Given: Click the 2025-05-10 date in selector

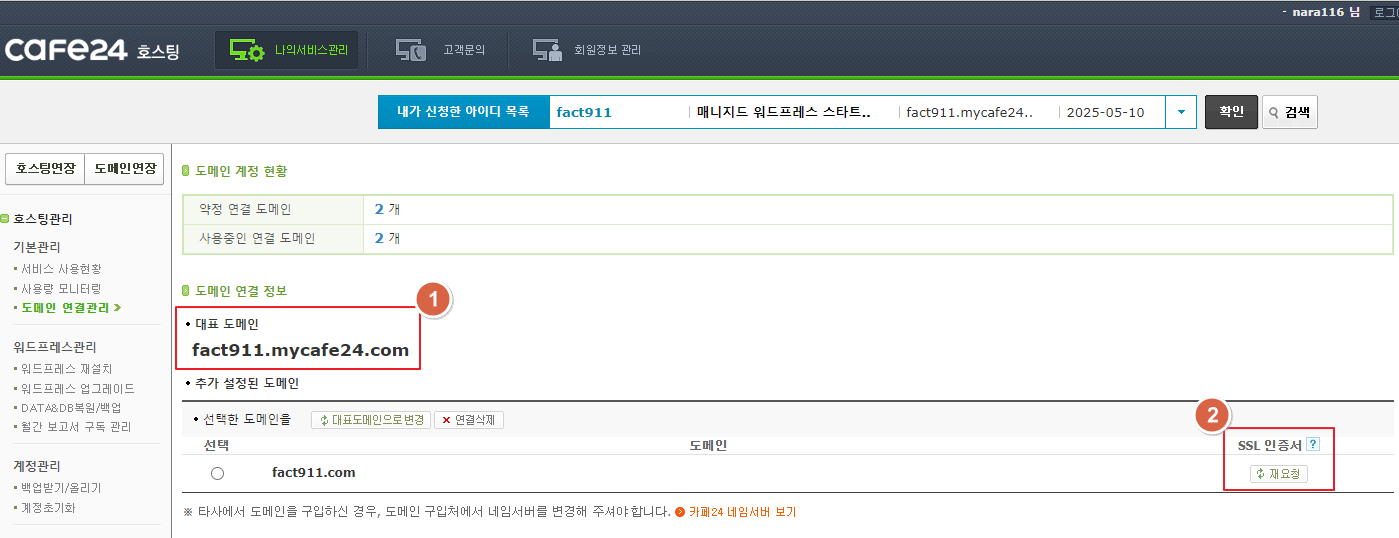Looking at the screenshot, I should (1105, 112).
